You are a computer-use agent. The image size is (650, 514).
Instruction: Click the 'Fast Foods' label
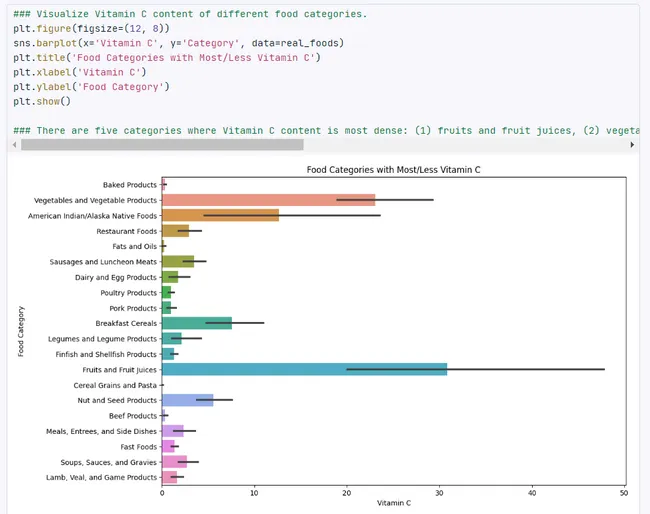coord(139,446)
